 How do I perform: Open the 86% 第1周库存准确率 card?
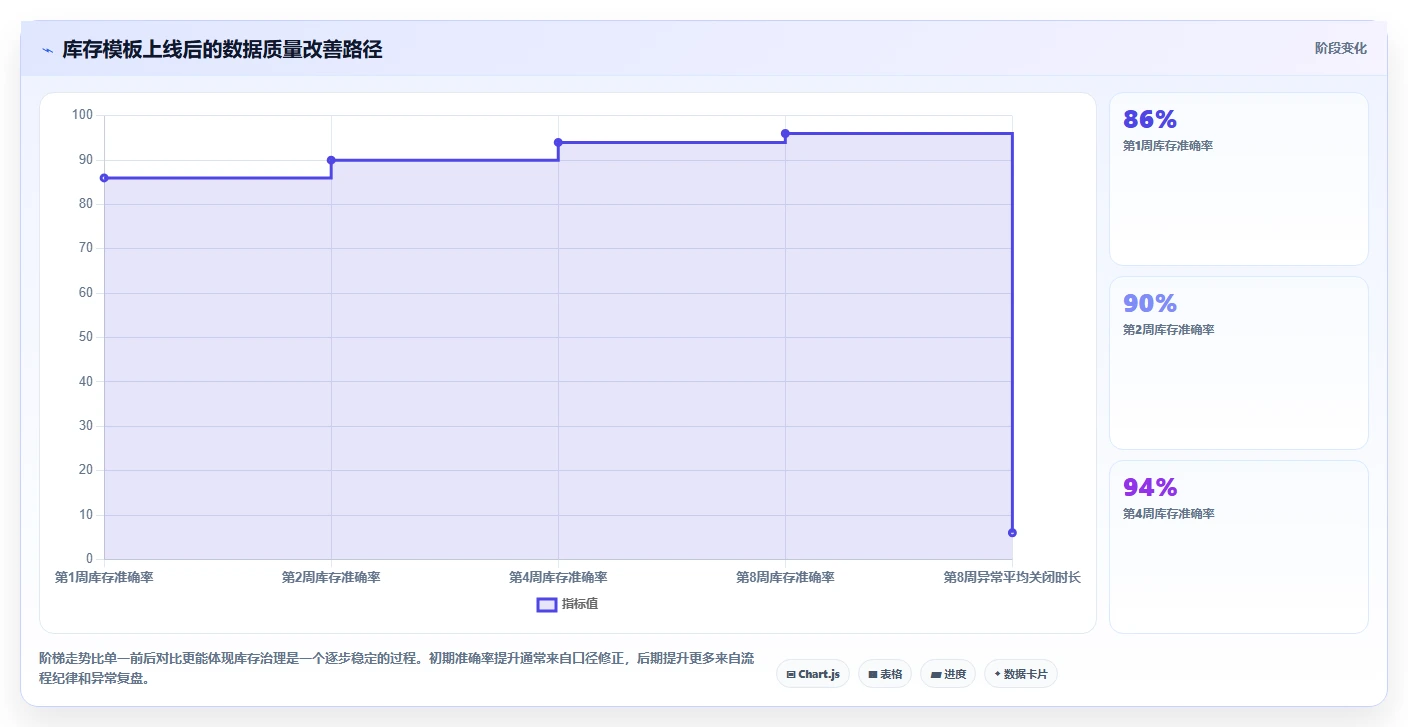pos(1239,179)
